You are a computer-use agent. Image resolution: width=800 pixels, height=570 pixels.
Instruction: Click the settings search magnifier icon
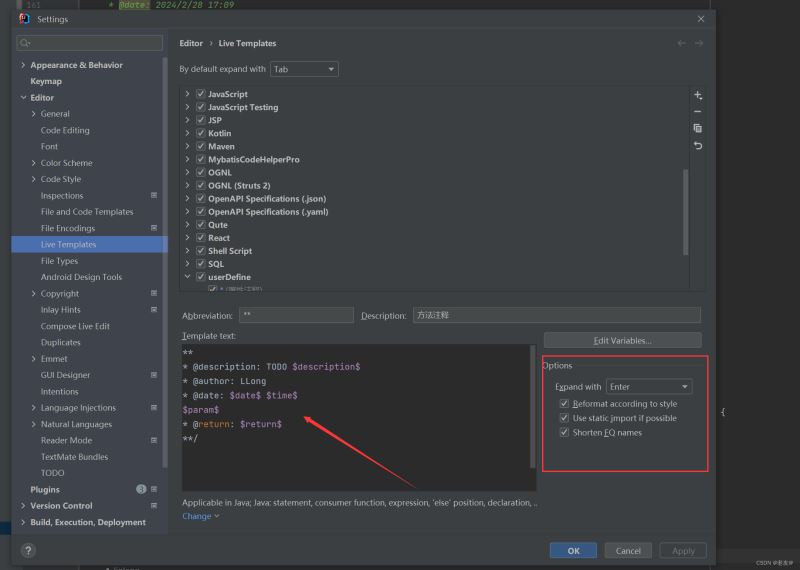click(24, 43)
